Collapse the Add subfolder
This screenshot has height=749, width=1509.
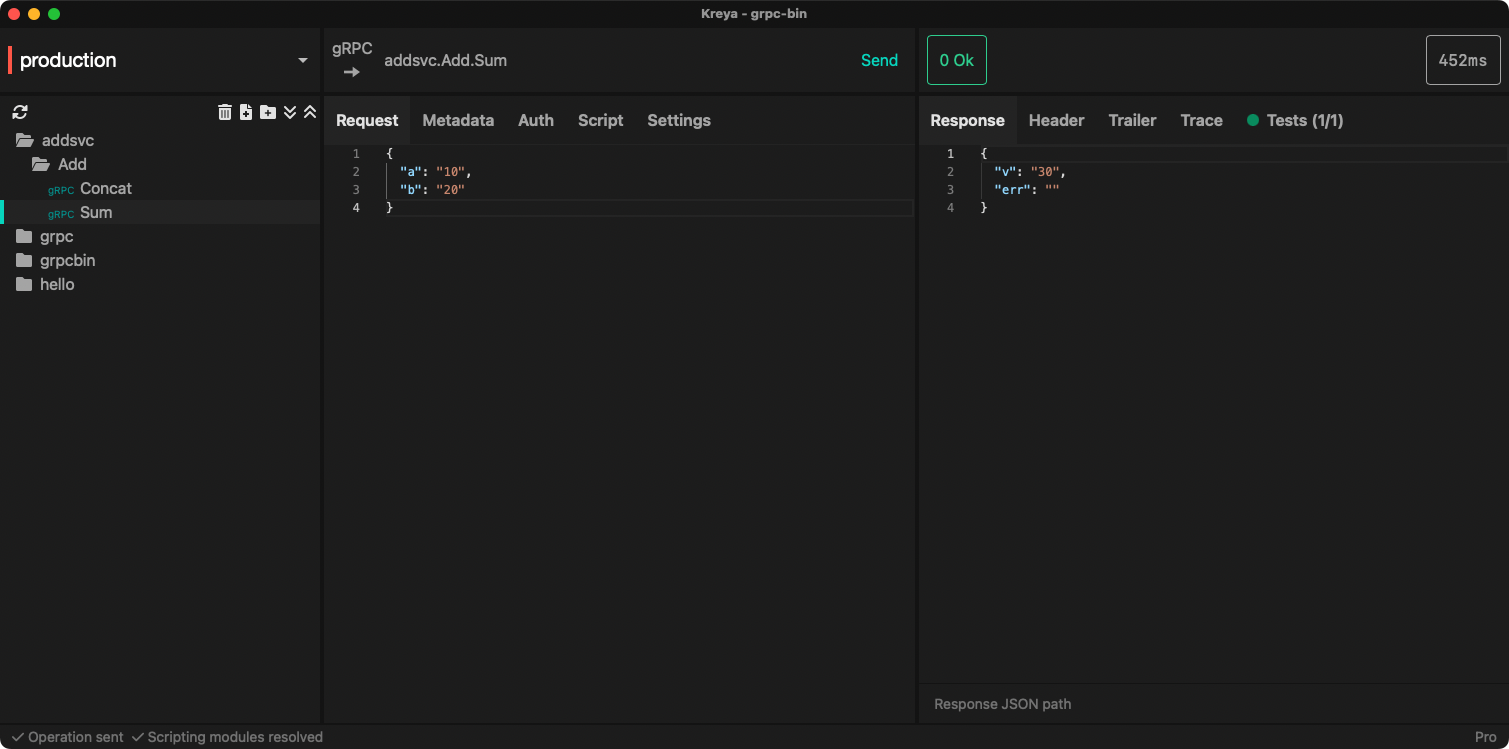160,164
